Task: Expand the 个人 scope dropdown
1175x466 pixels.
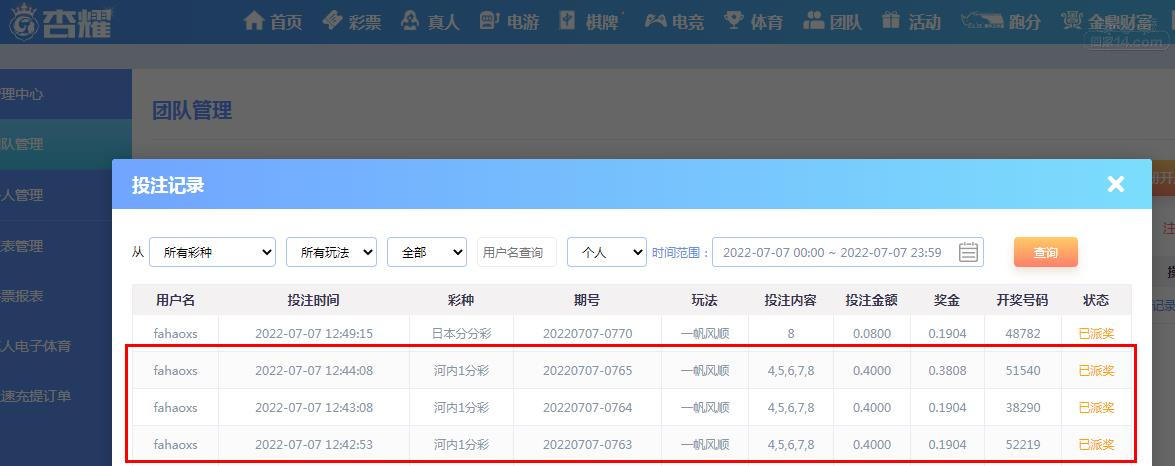Action: [x=607, y=252]
